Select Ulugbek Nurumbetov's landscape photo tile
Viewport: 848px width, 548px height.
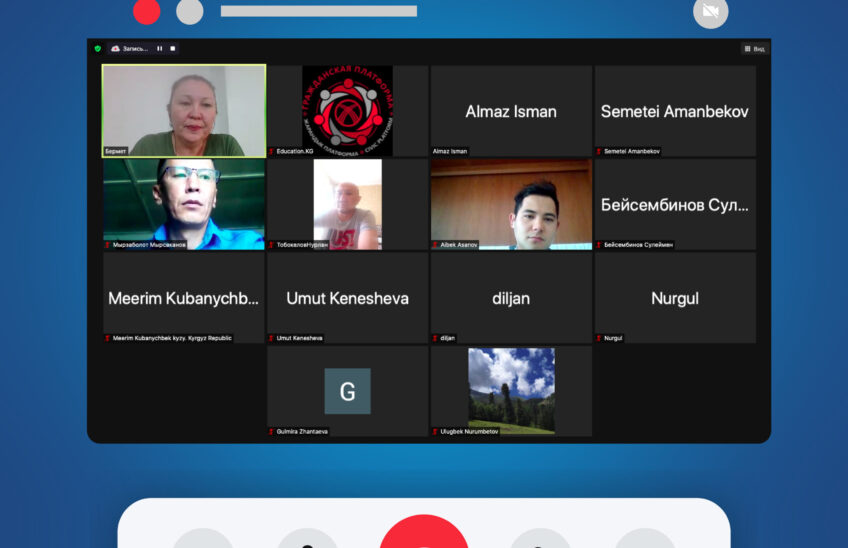511,390
